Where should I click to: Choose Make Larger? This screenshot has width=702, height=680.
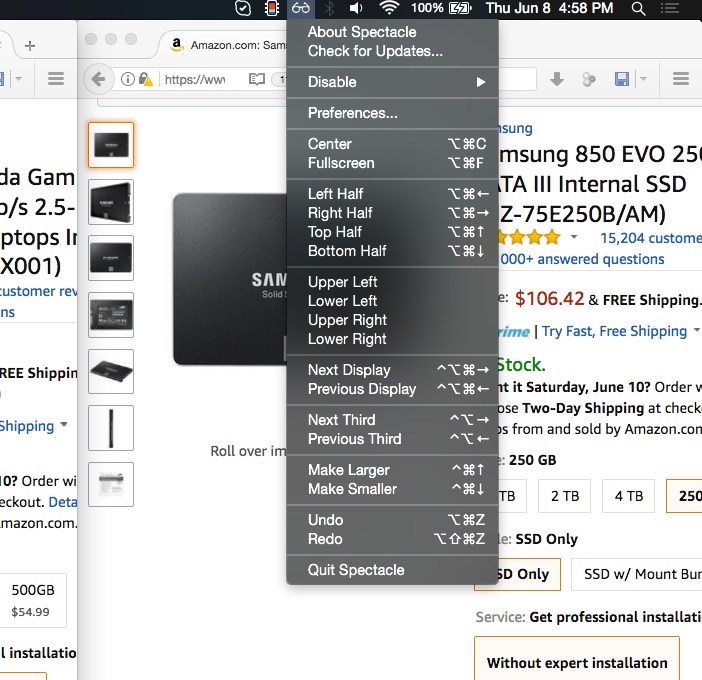[x=392, y=470]
